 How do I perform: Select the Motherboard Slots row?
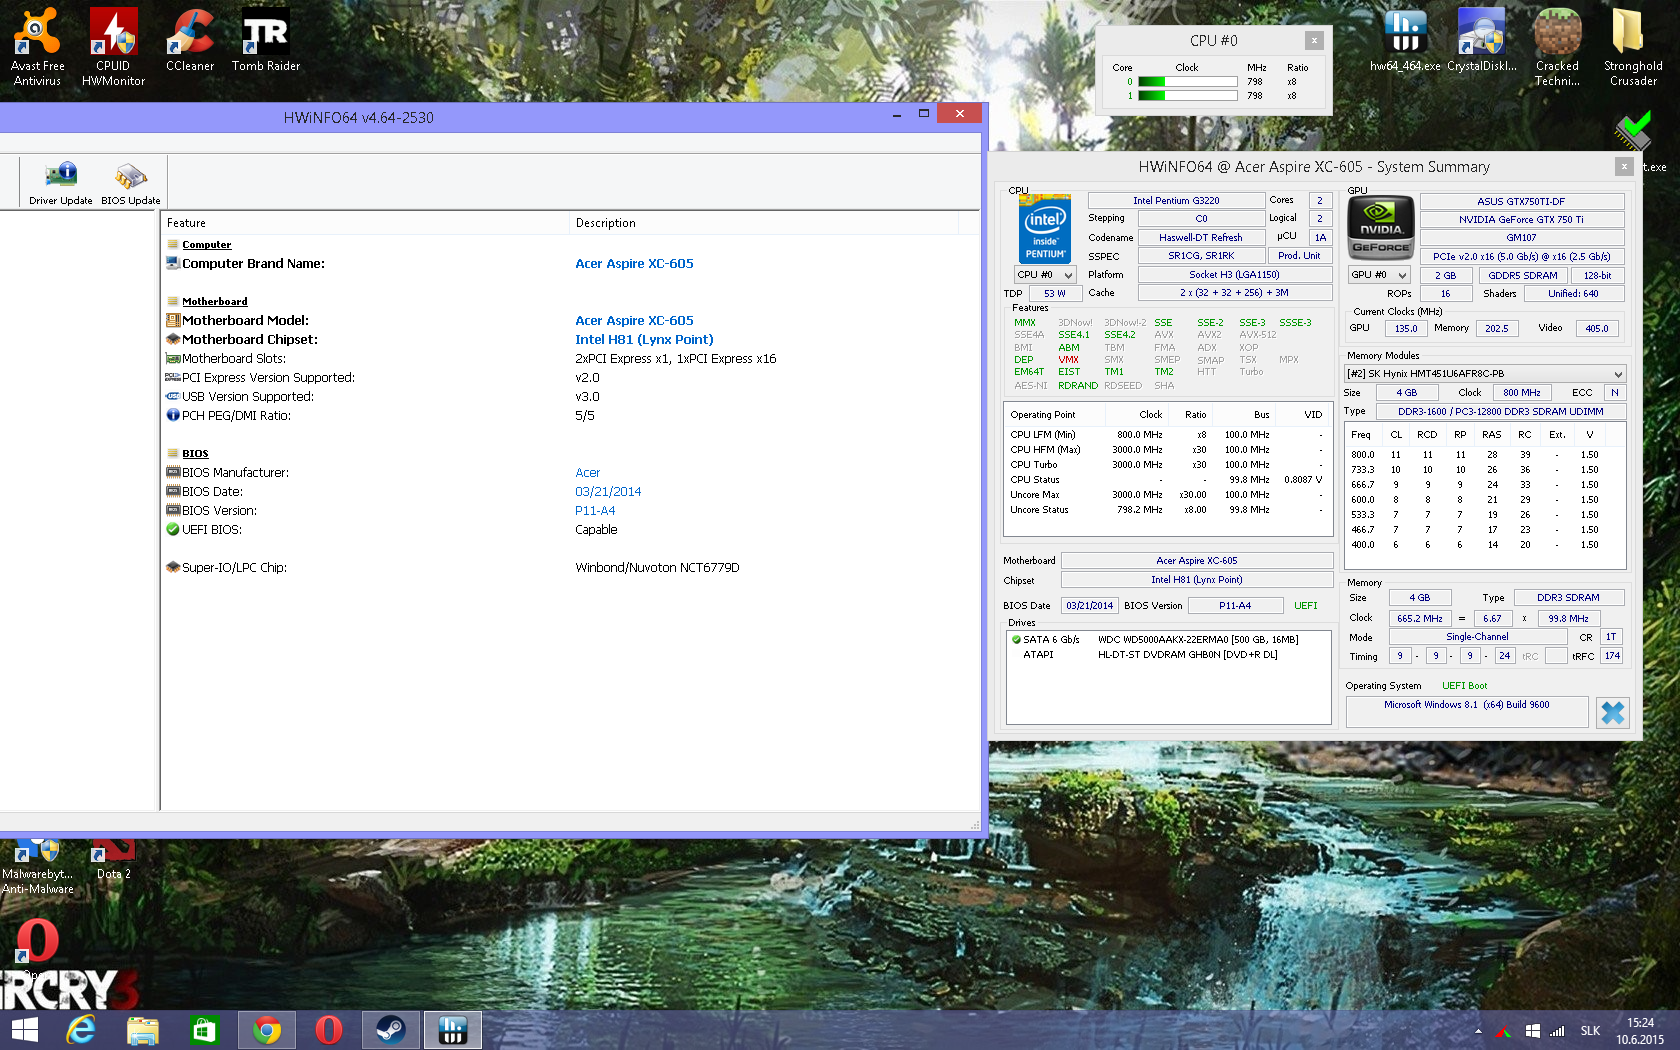tap(570, 359)
